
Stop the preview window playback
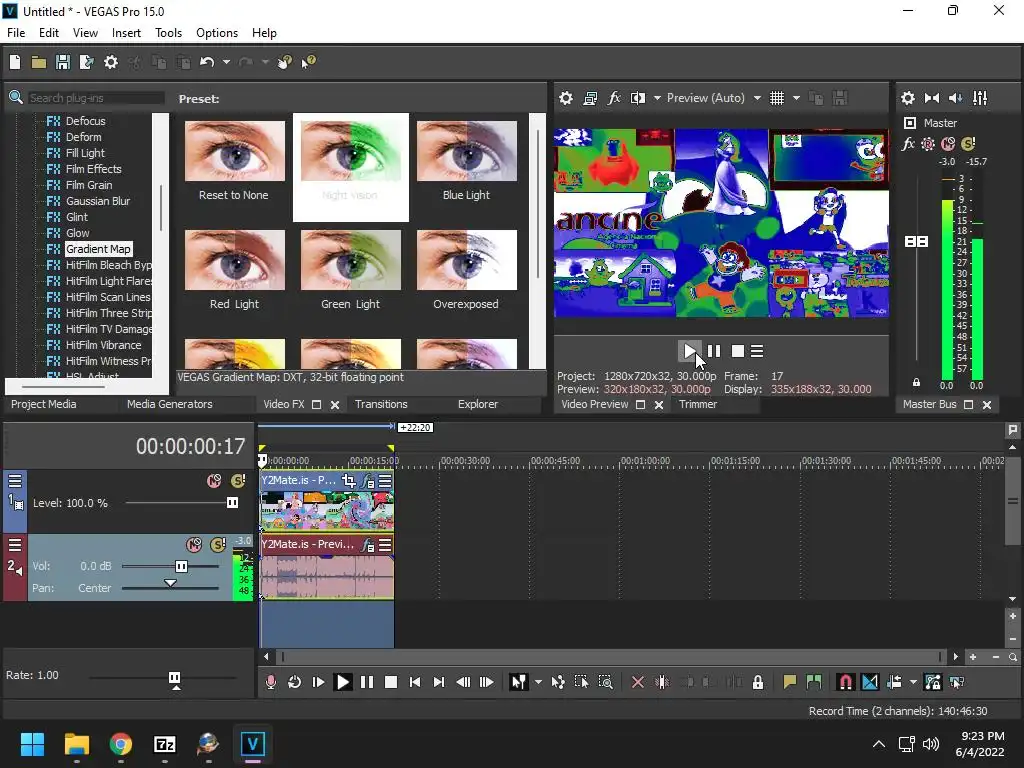tap(737, 351)
